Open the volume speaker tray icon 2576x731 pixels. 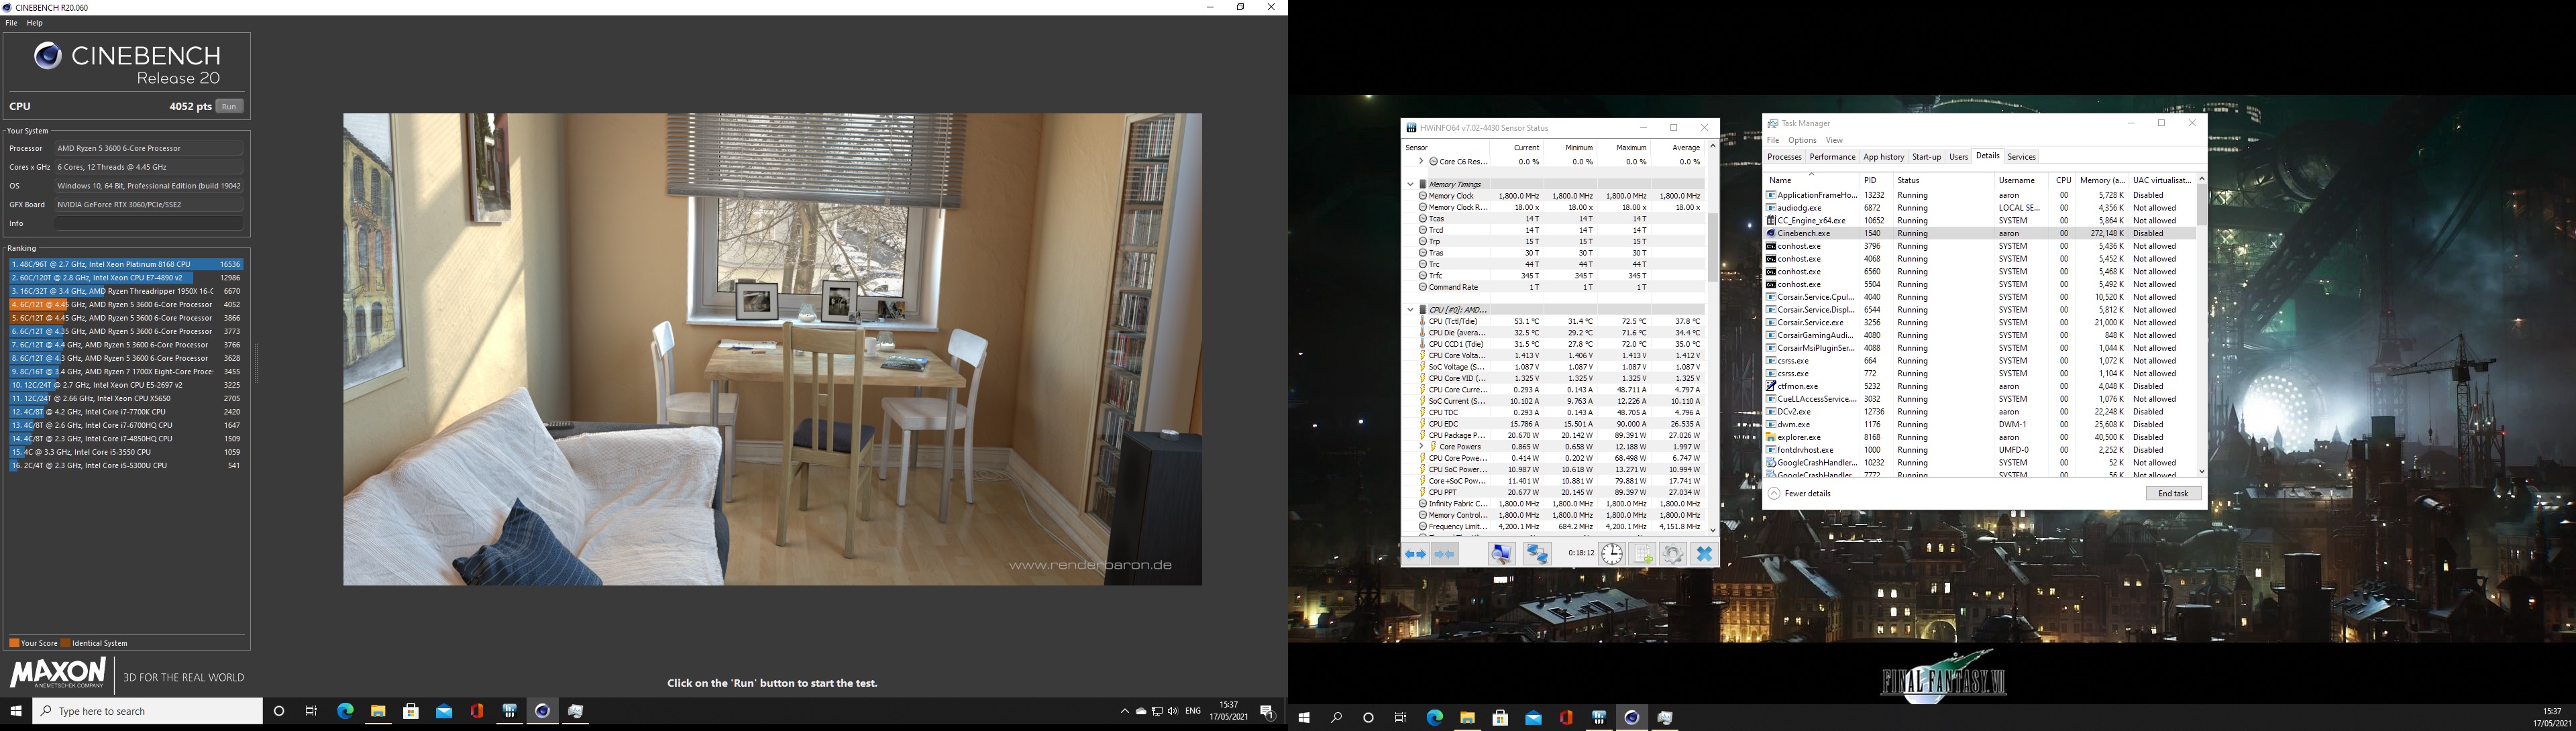(1172, 711)
